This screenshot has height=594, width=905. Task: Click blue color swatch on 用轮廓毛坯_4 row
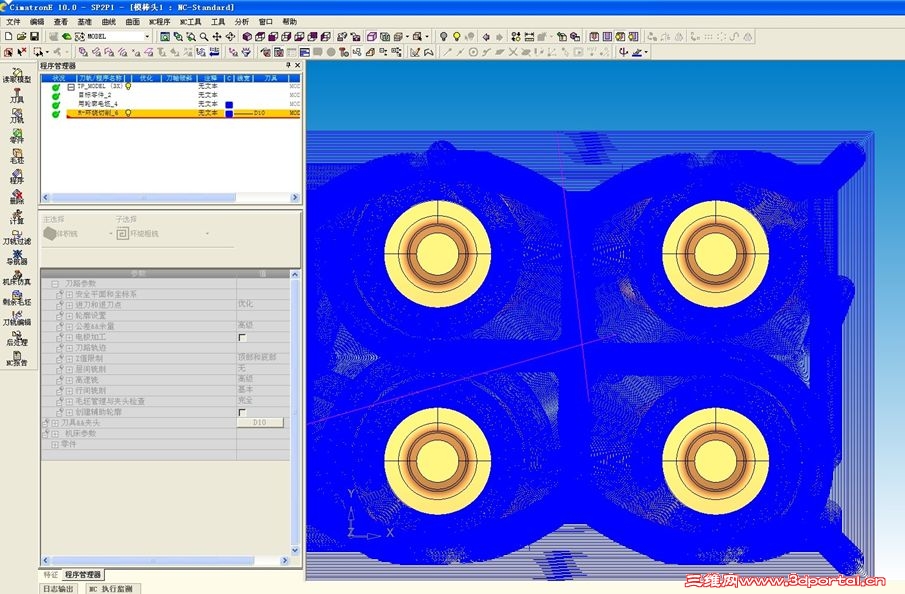[x=229, y=104]
